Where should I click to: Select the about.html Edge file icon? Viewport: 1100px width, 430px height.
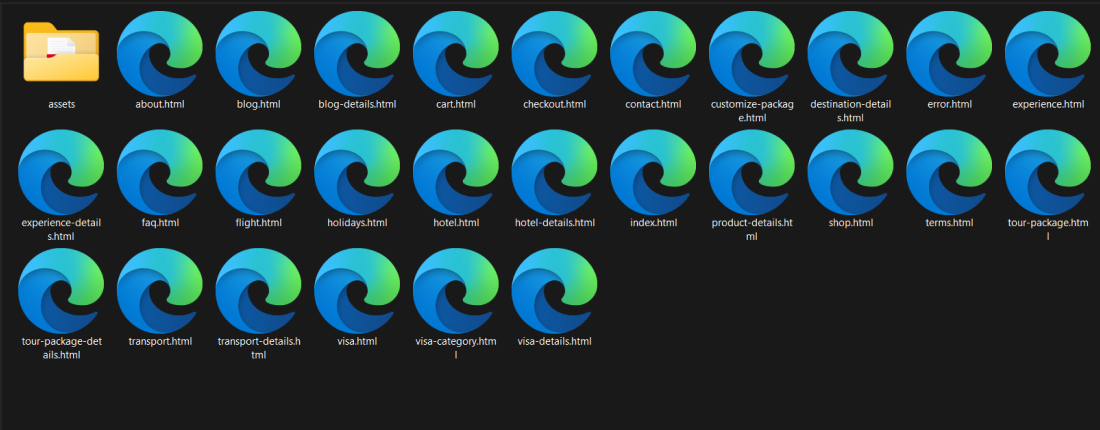160,53
